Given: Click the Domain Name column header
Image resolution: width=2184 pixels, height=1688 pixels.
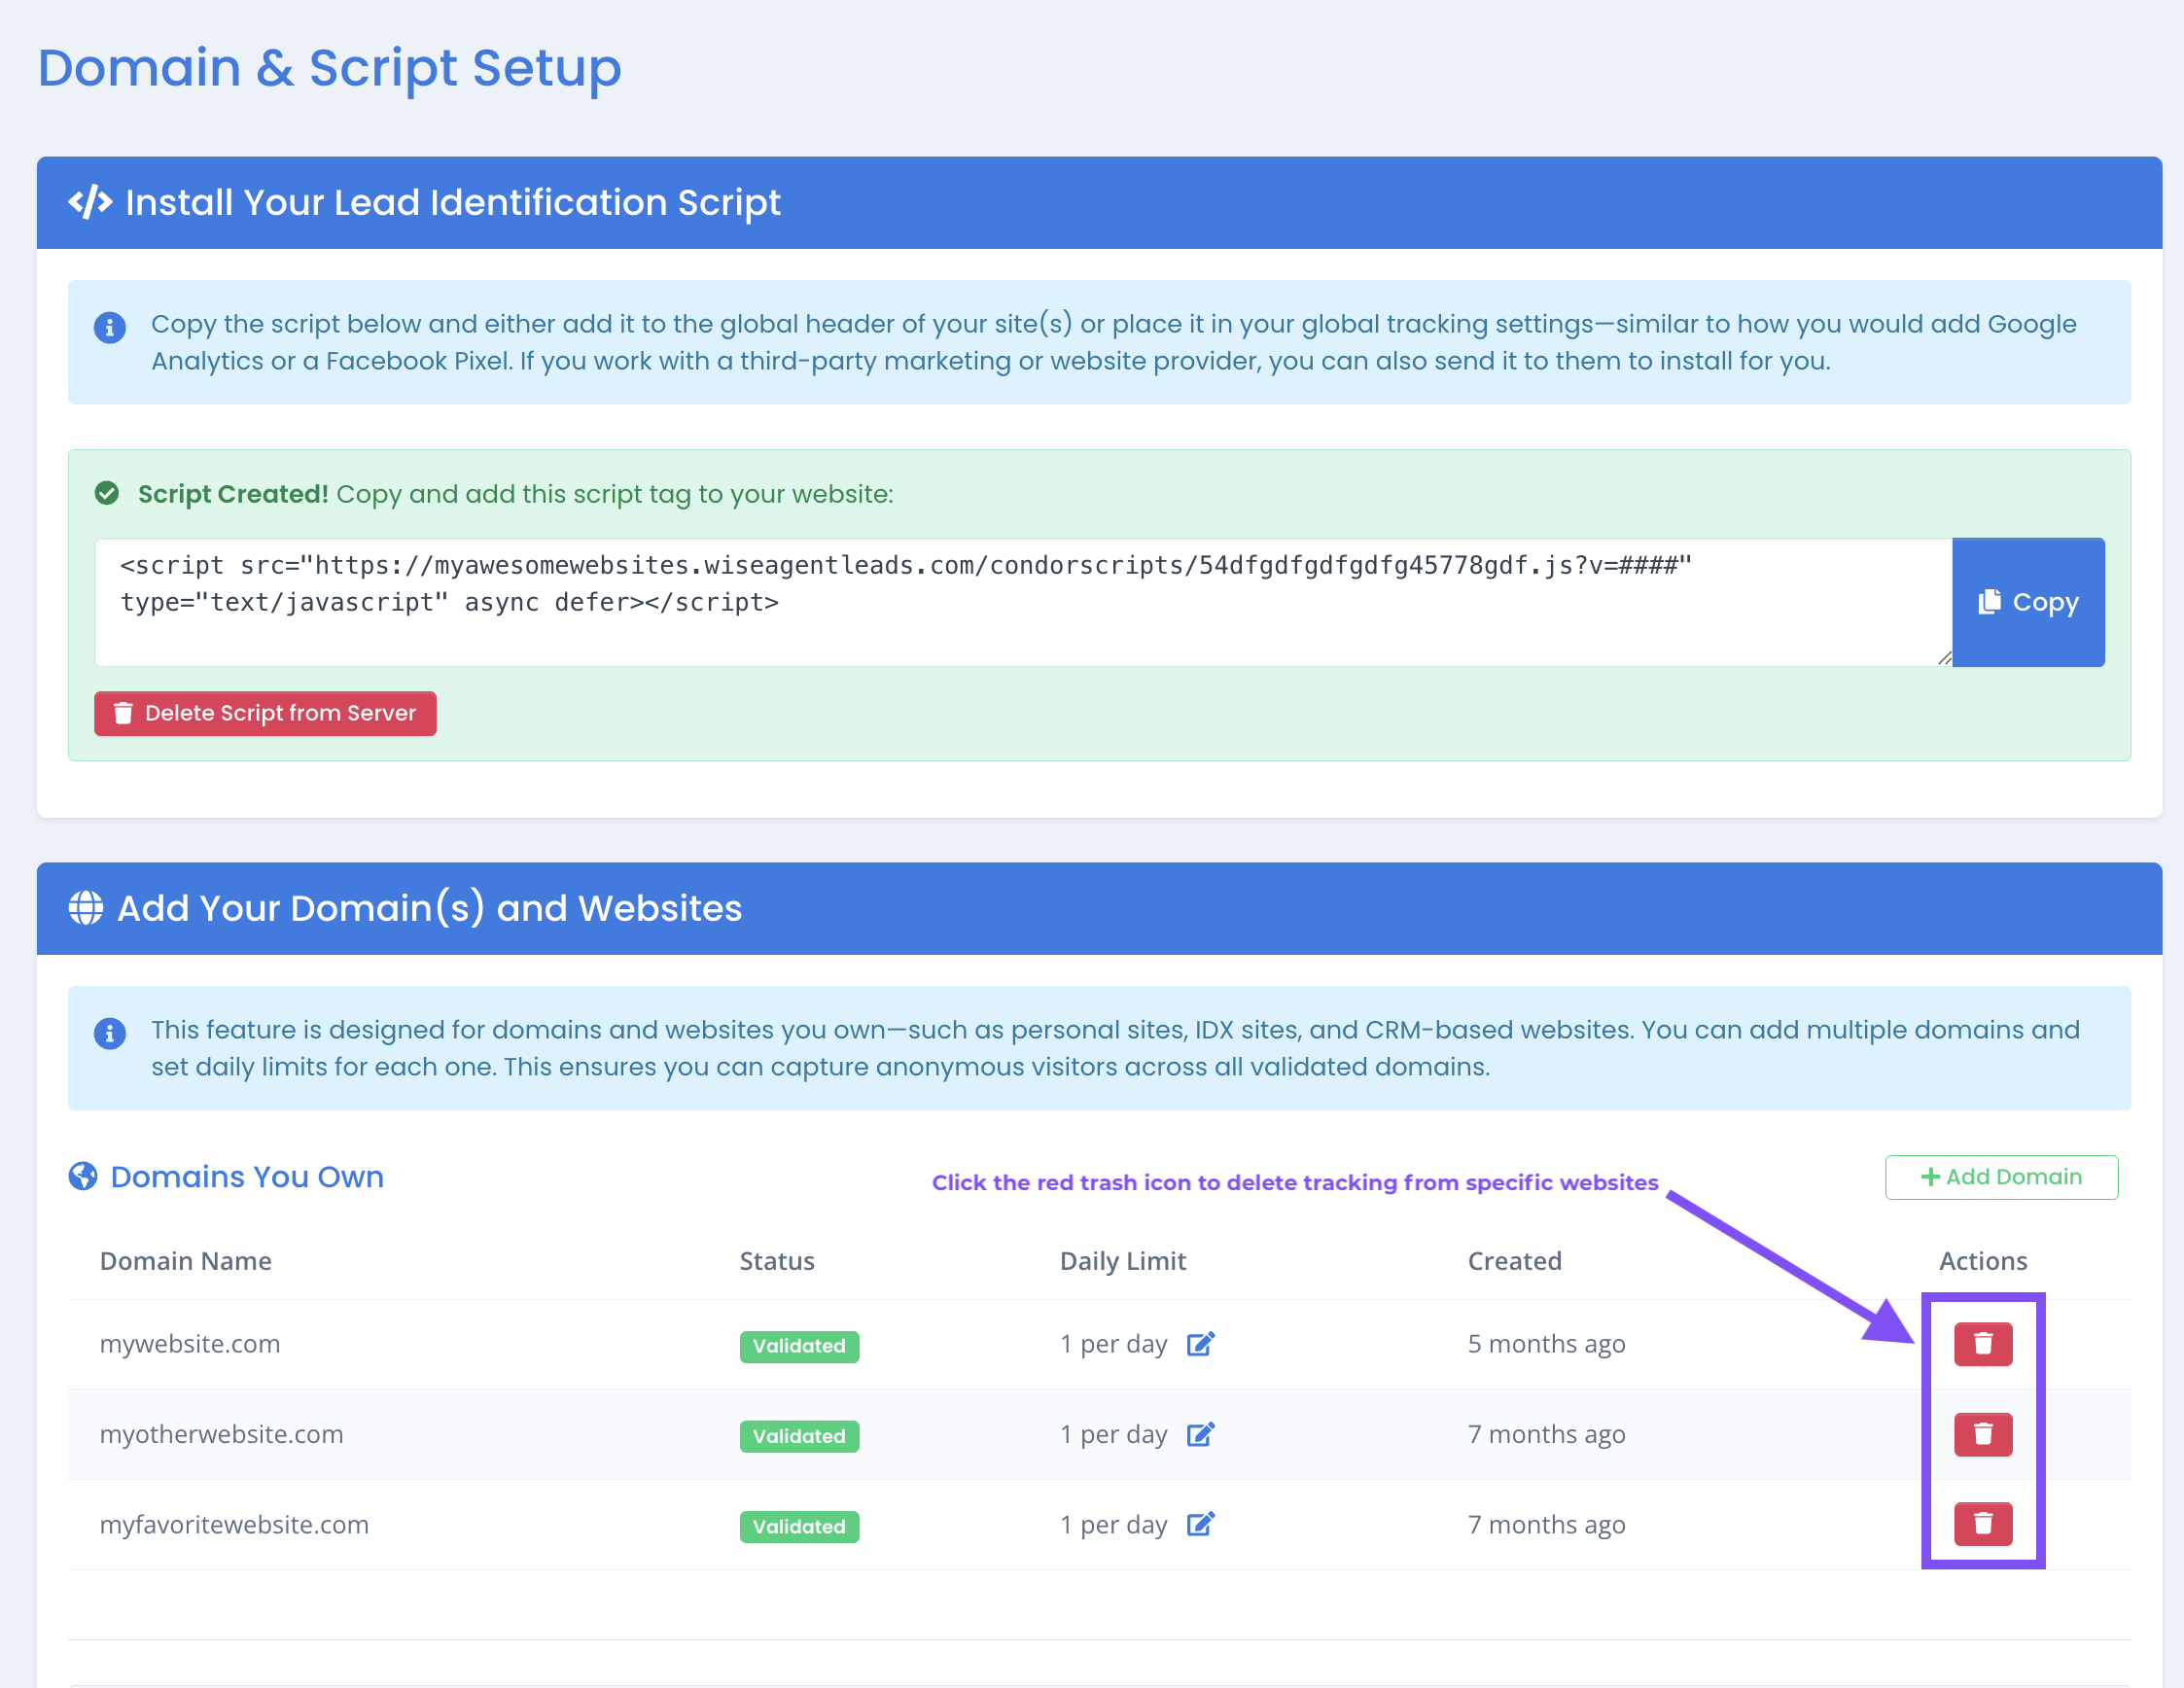Looking at the screenshot, I should [x=185, y=1260].
